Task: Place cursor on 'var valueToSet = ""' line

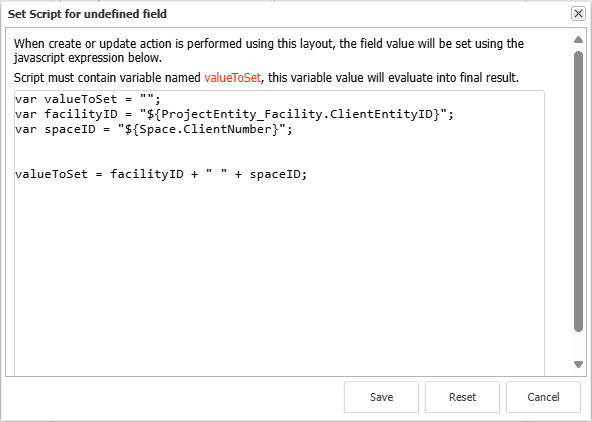Action: [x=88, y=99]
